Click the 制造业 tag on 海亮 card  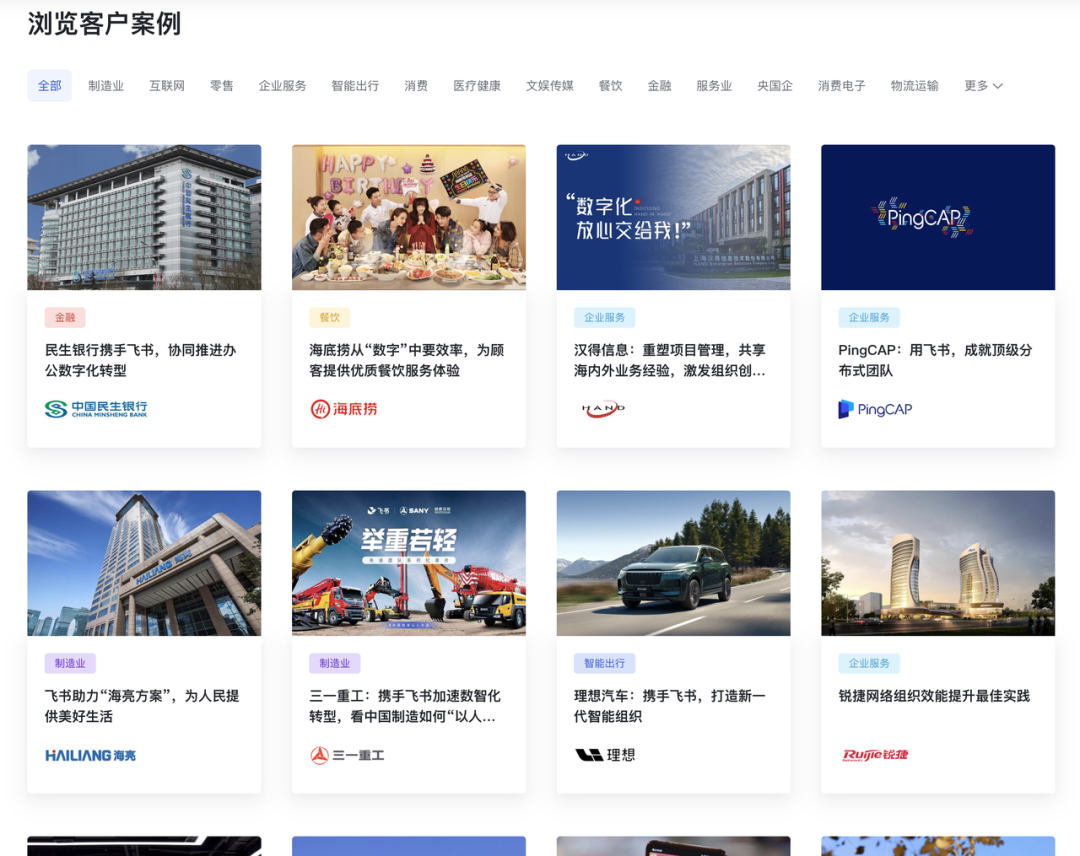70,663
